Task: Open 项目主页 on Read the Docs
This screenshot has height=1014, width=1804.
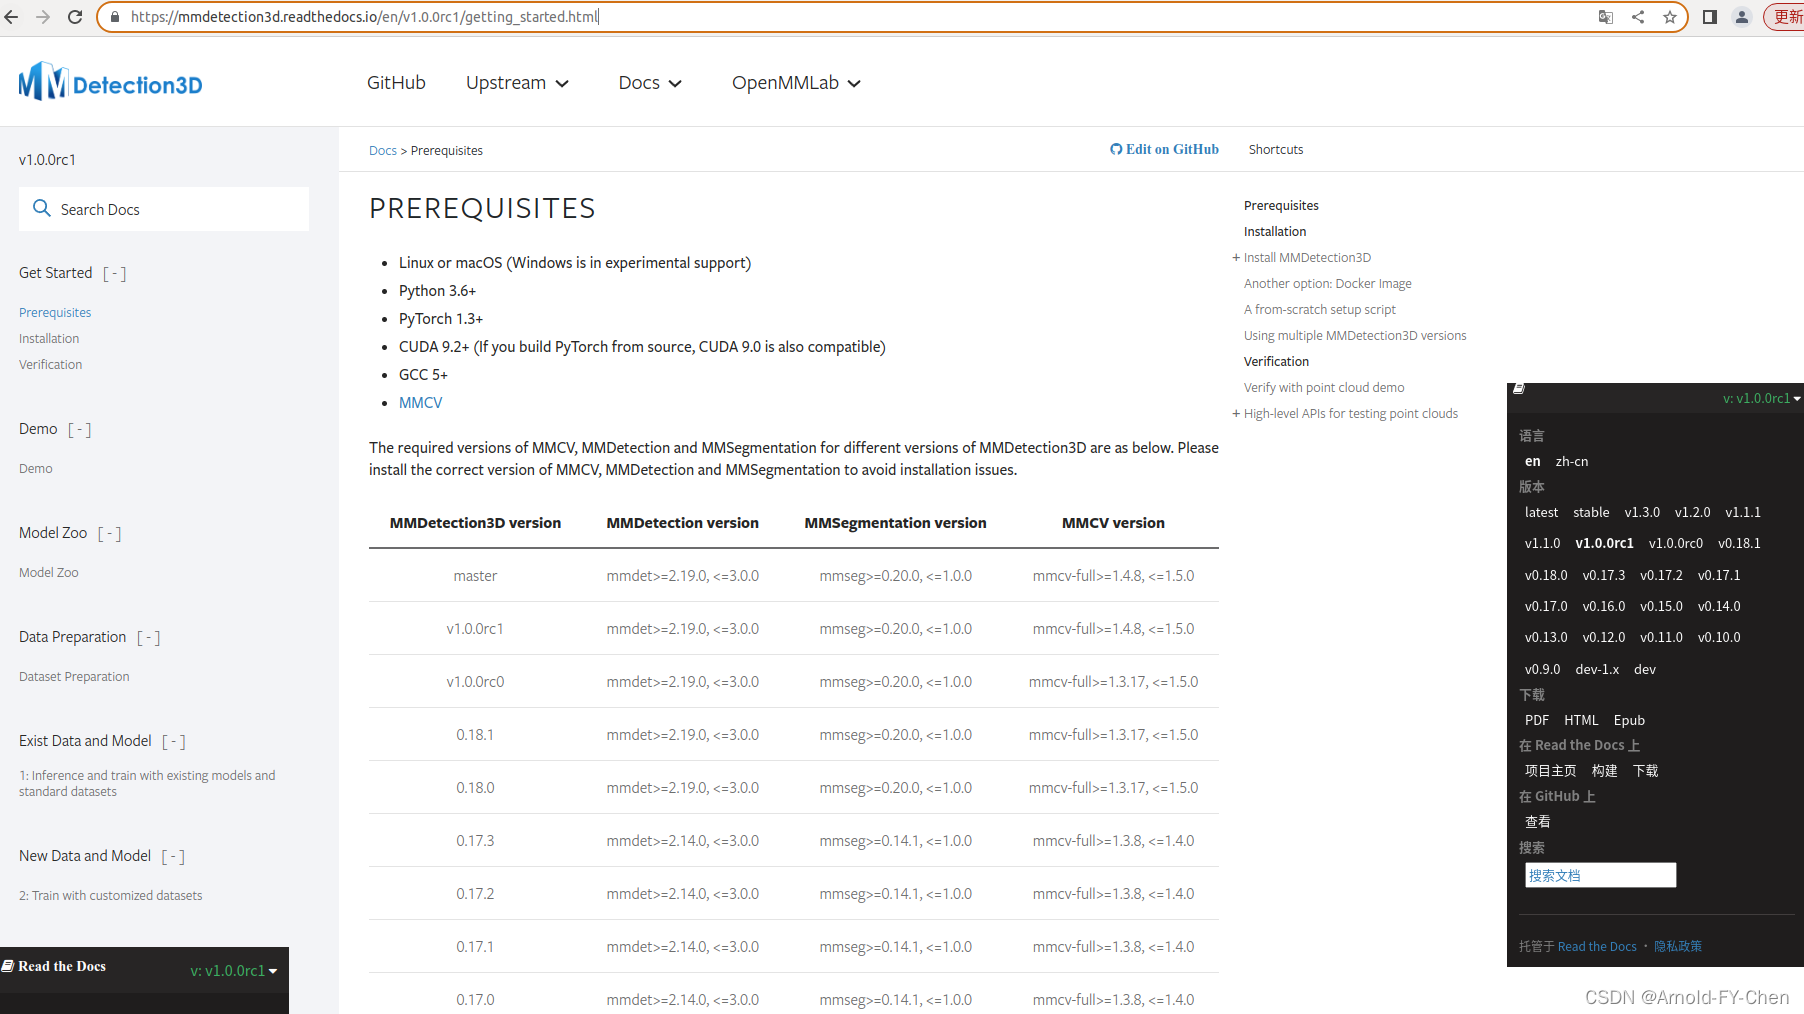Action: click(1550, 771)
